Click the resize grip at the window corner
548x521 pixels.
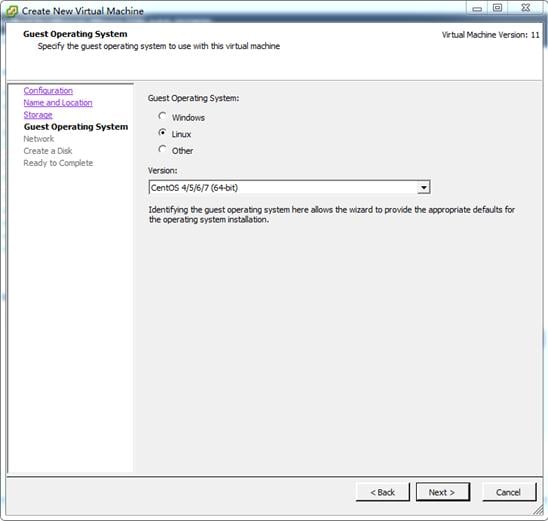click(x=539, y=511)
